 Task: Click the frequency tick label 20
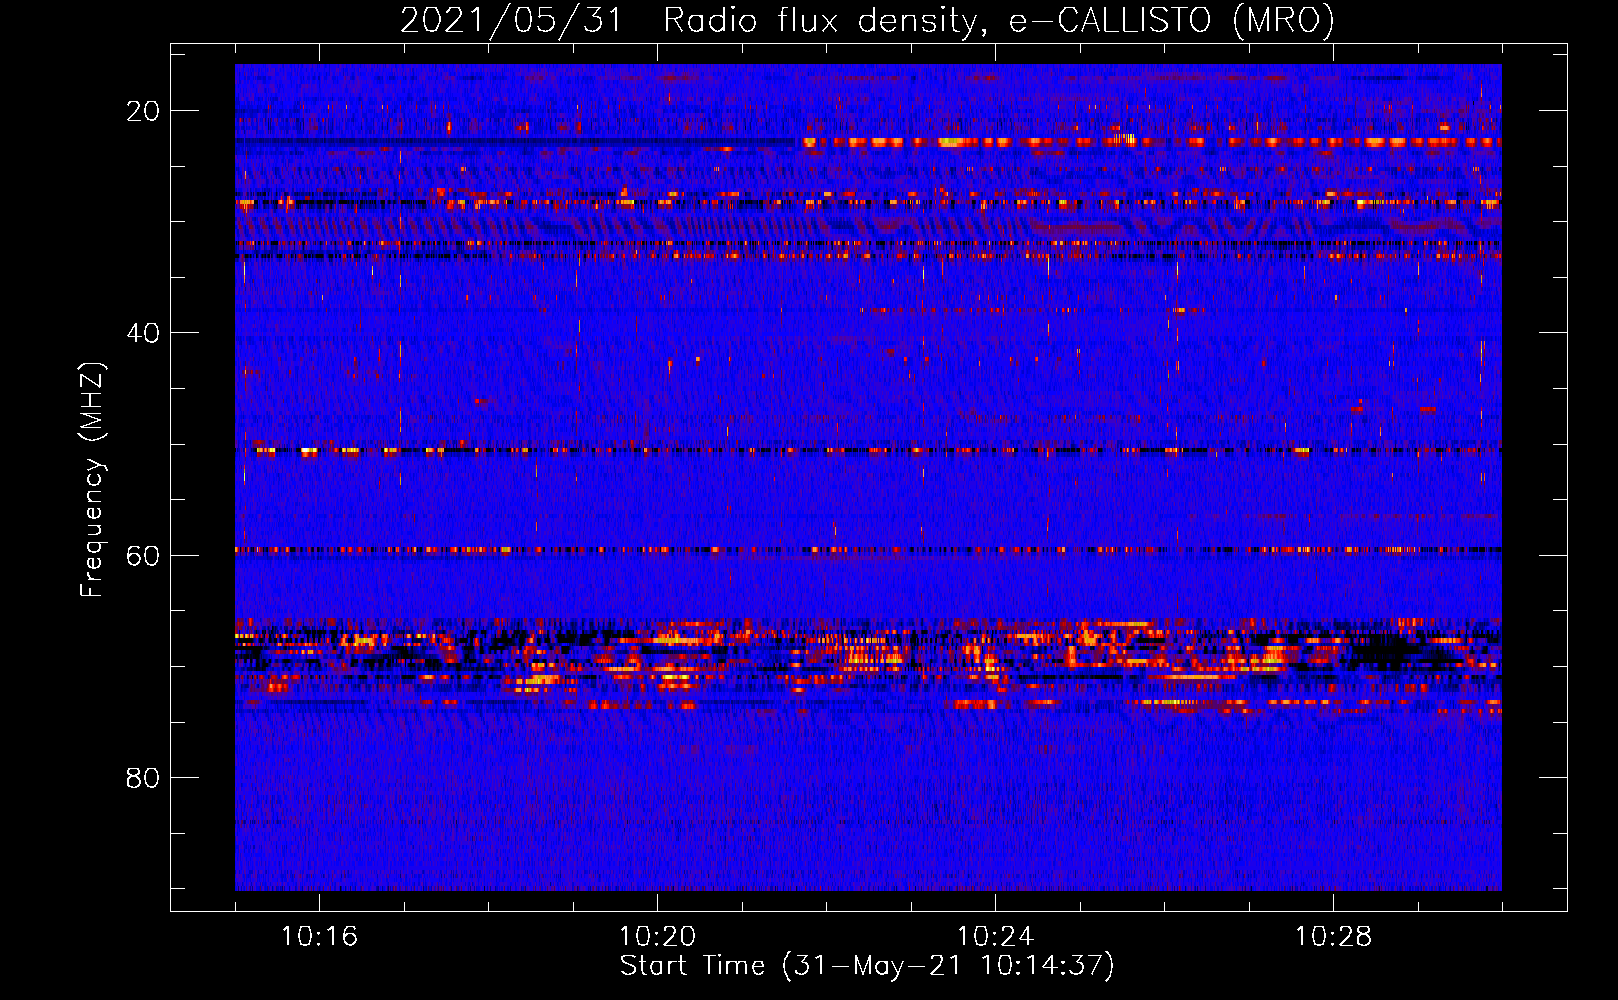[143, 111]
